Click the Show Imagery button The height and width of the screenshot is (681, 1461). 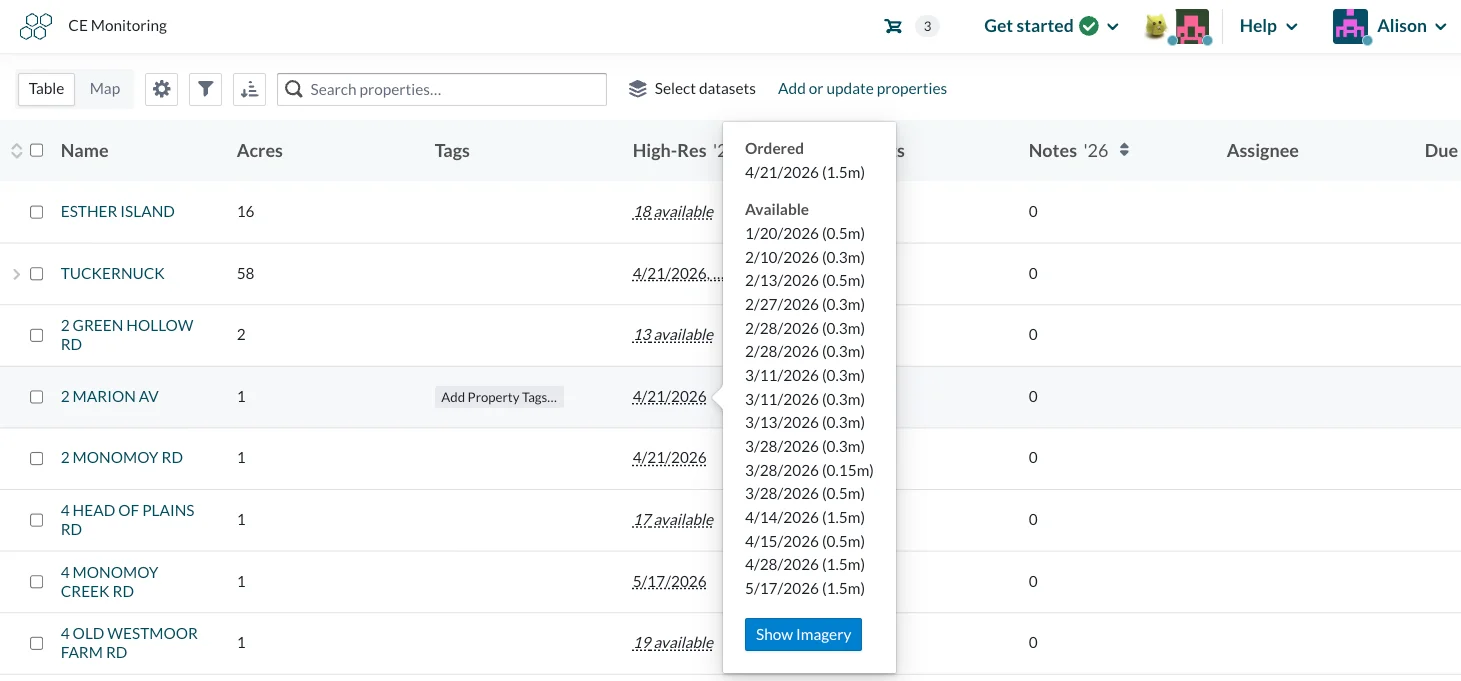[803, 634]
